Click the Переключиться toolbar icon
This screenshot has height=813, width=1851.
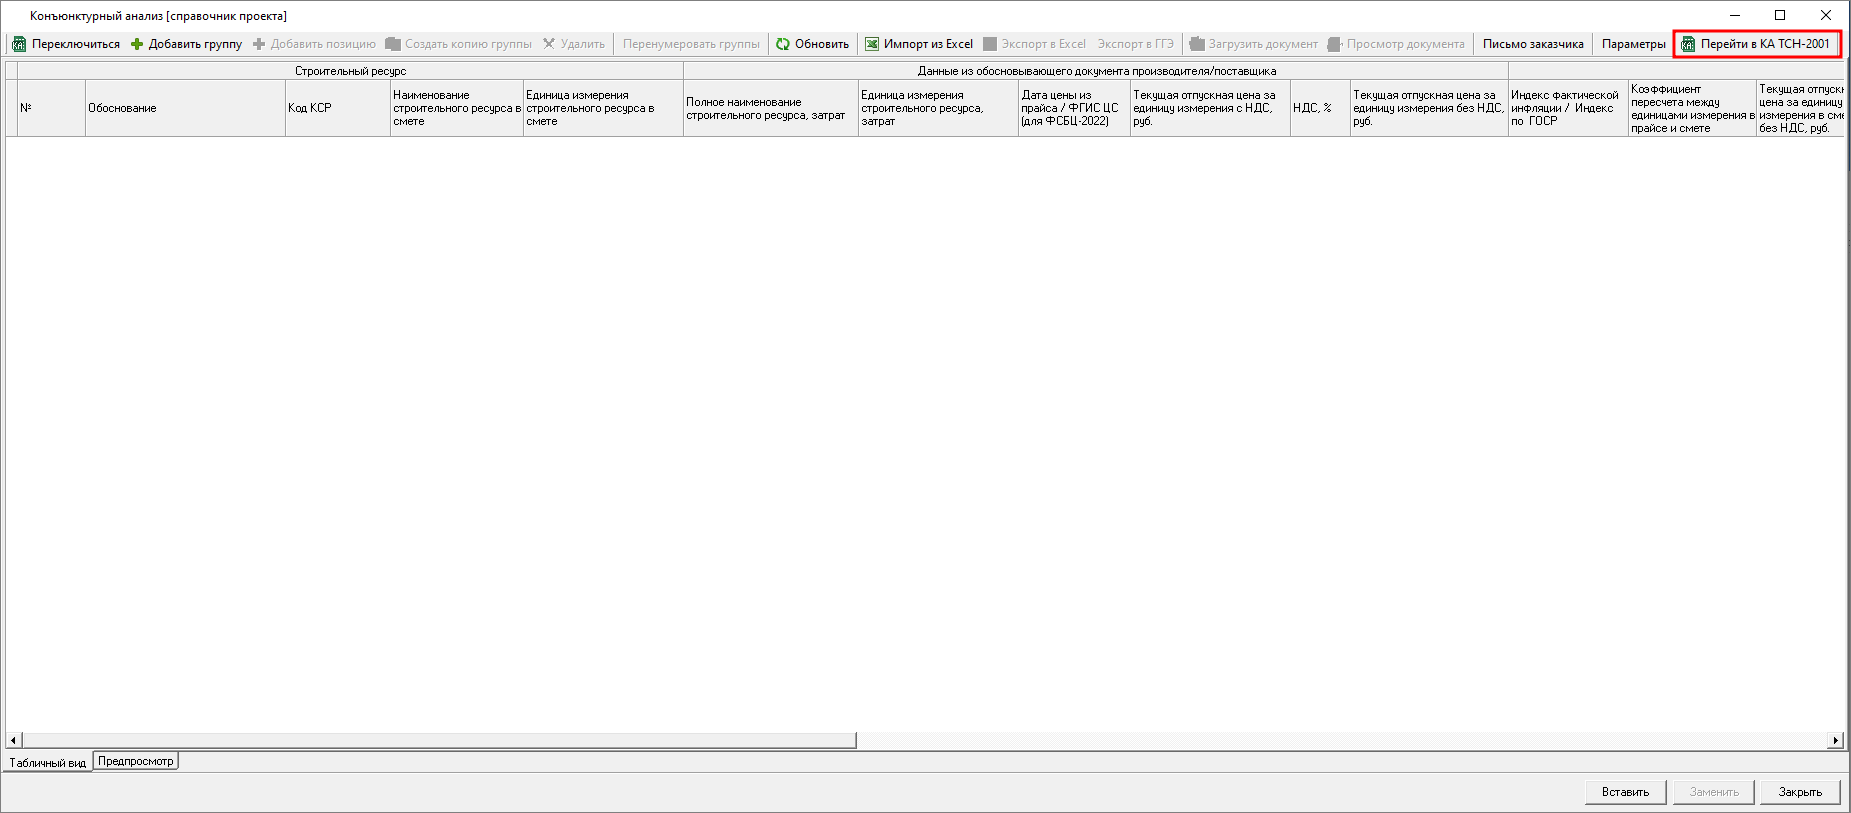(x=19, y=44)
